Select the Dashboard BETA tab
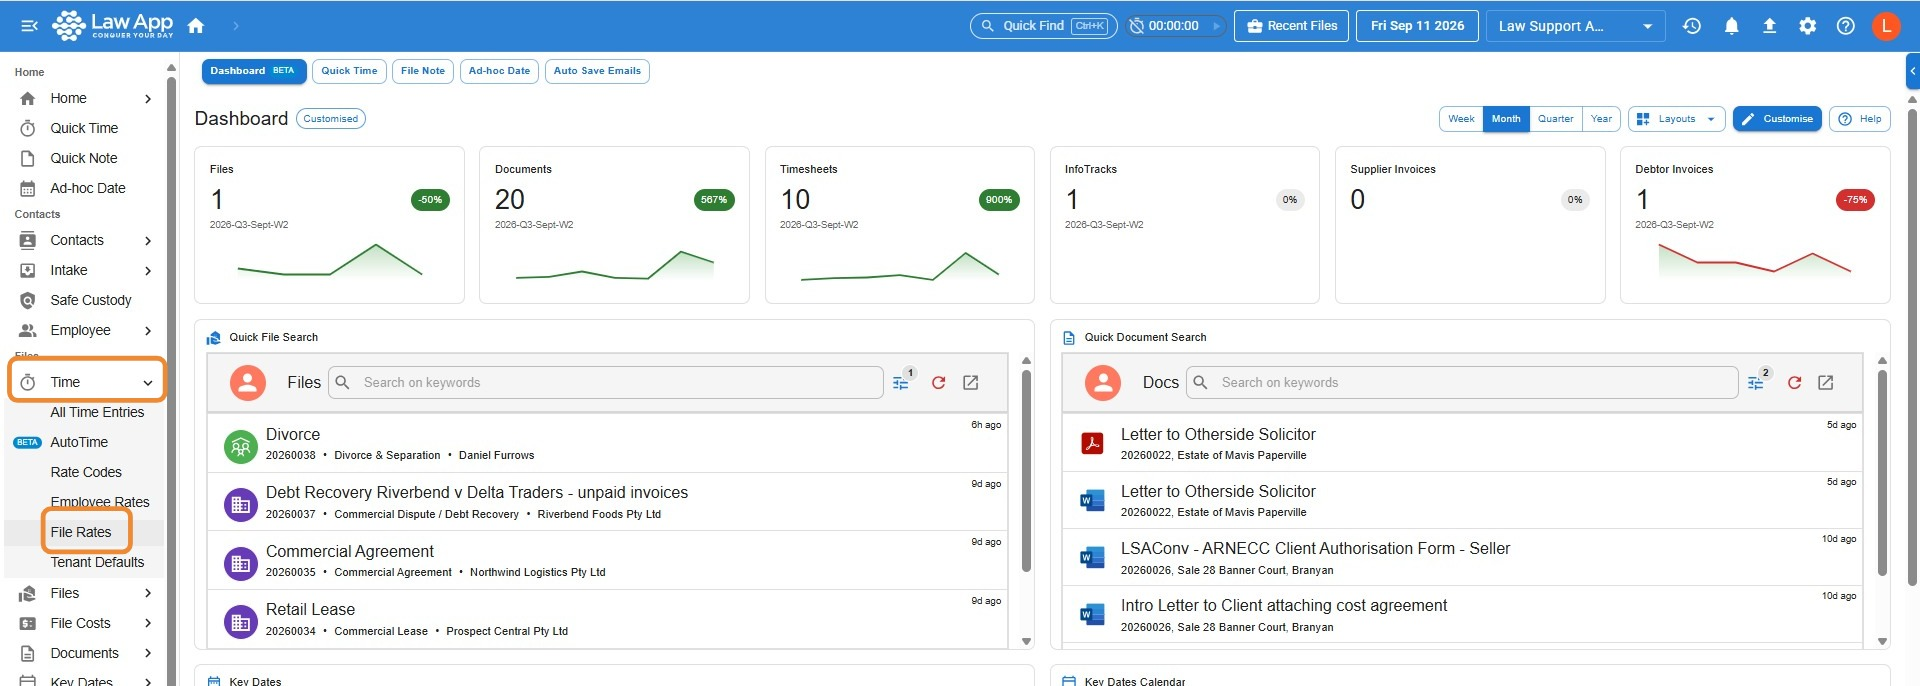The width and height of the screenshot is (1920, 686). pos(253,71)
